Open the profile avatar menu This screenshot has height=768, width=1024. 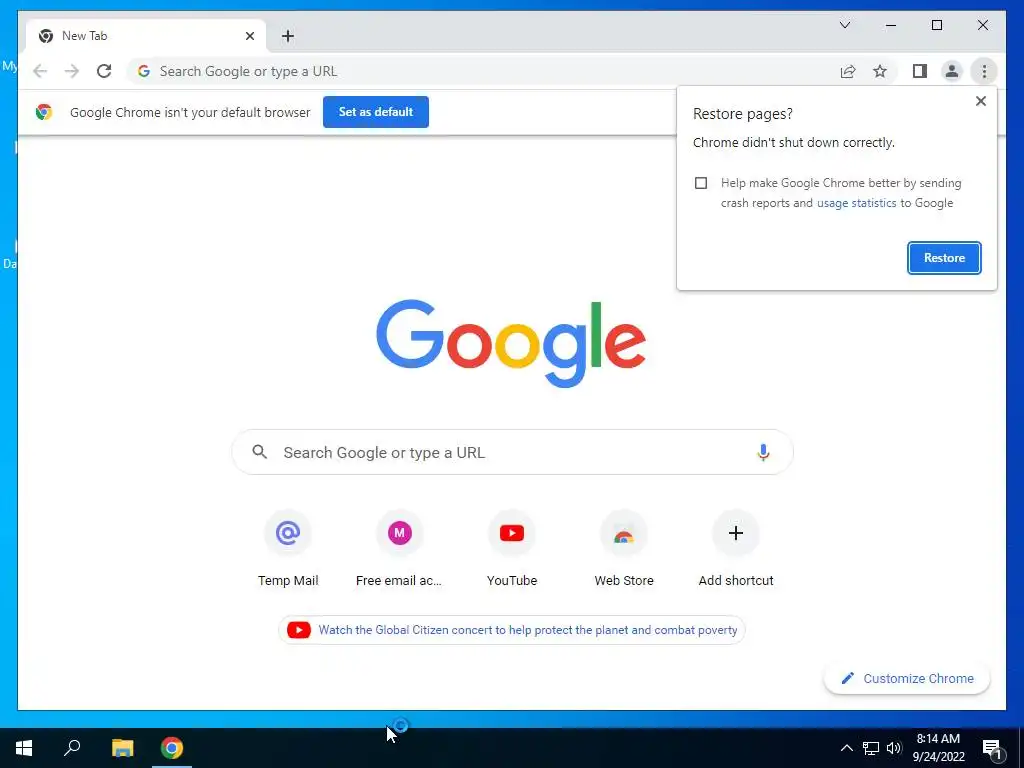point(952,71)
